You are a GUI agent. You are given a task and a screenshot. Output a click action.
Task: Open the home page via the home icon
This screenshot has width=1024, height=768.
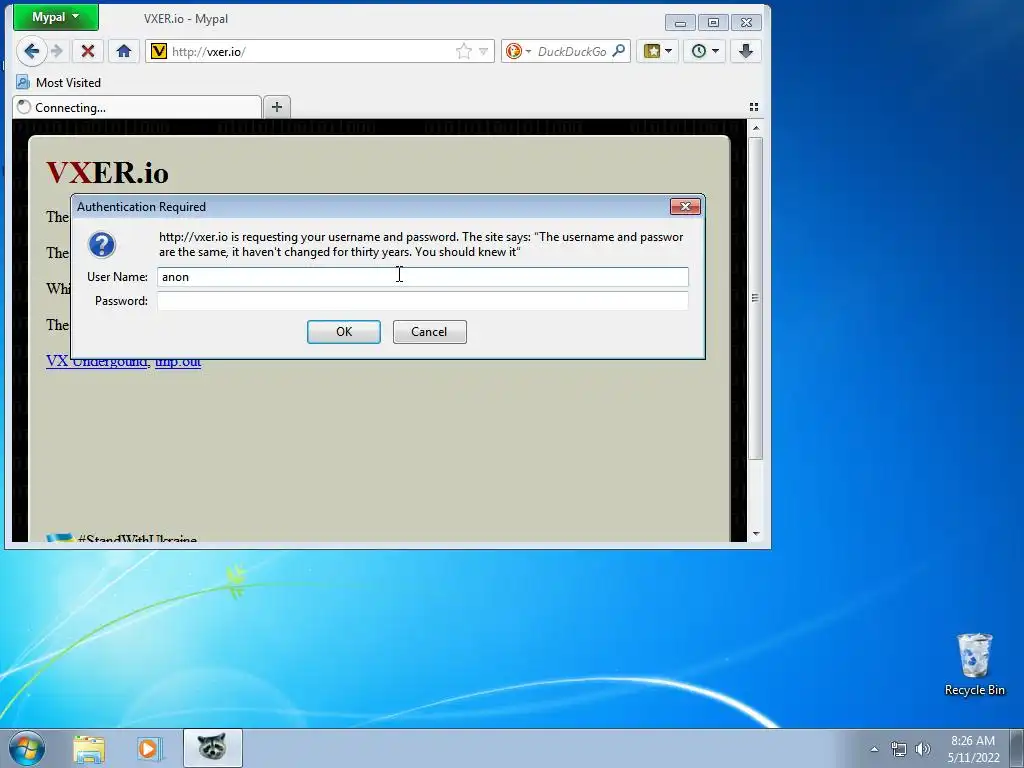[123, 51]
